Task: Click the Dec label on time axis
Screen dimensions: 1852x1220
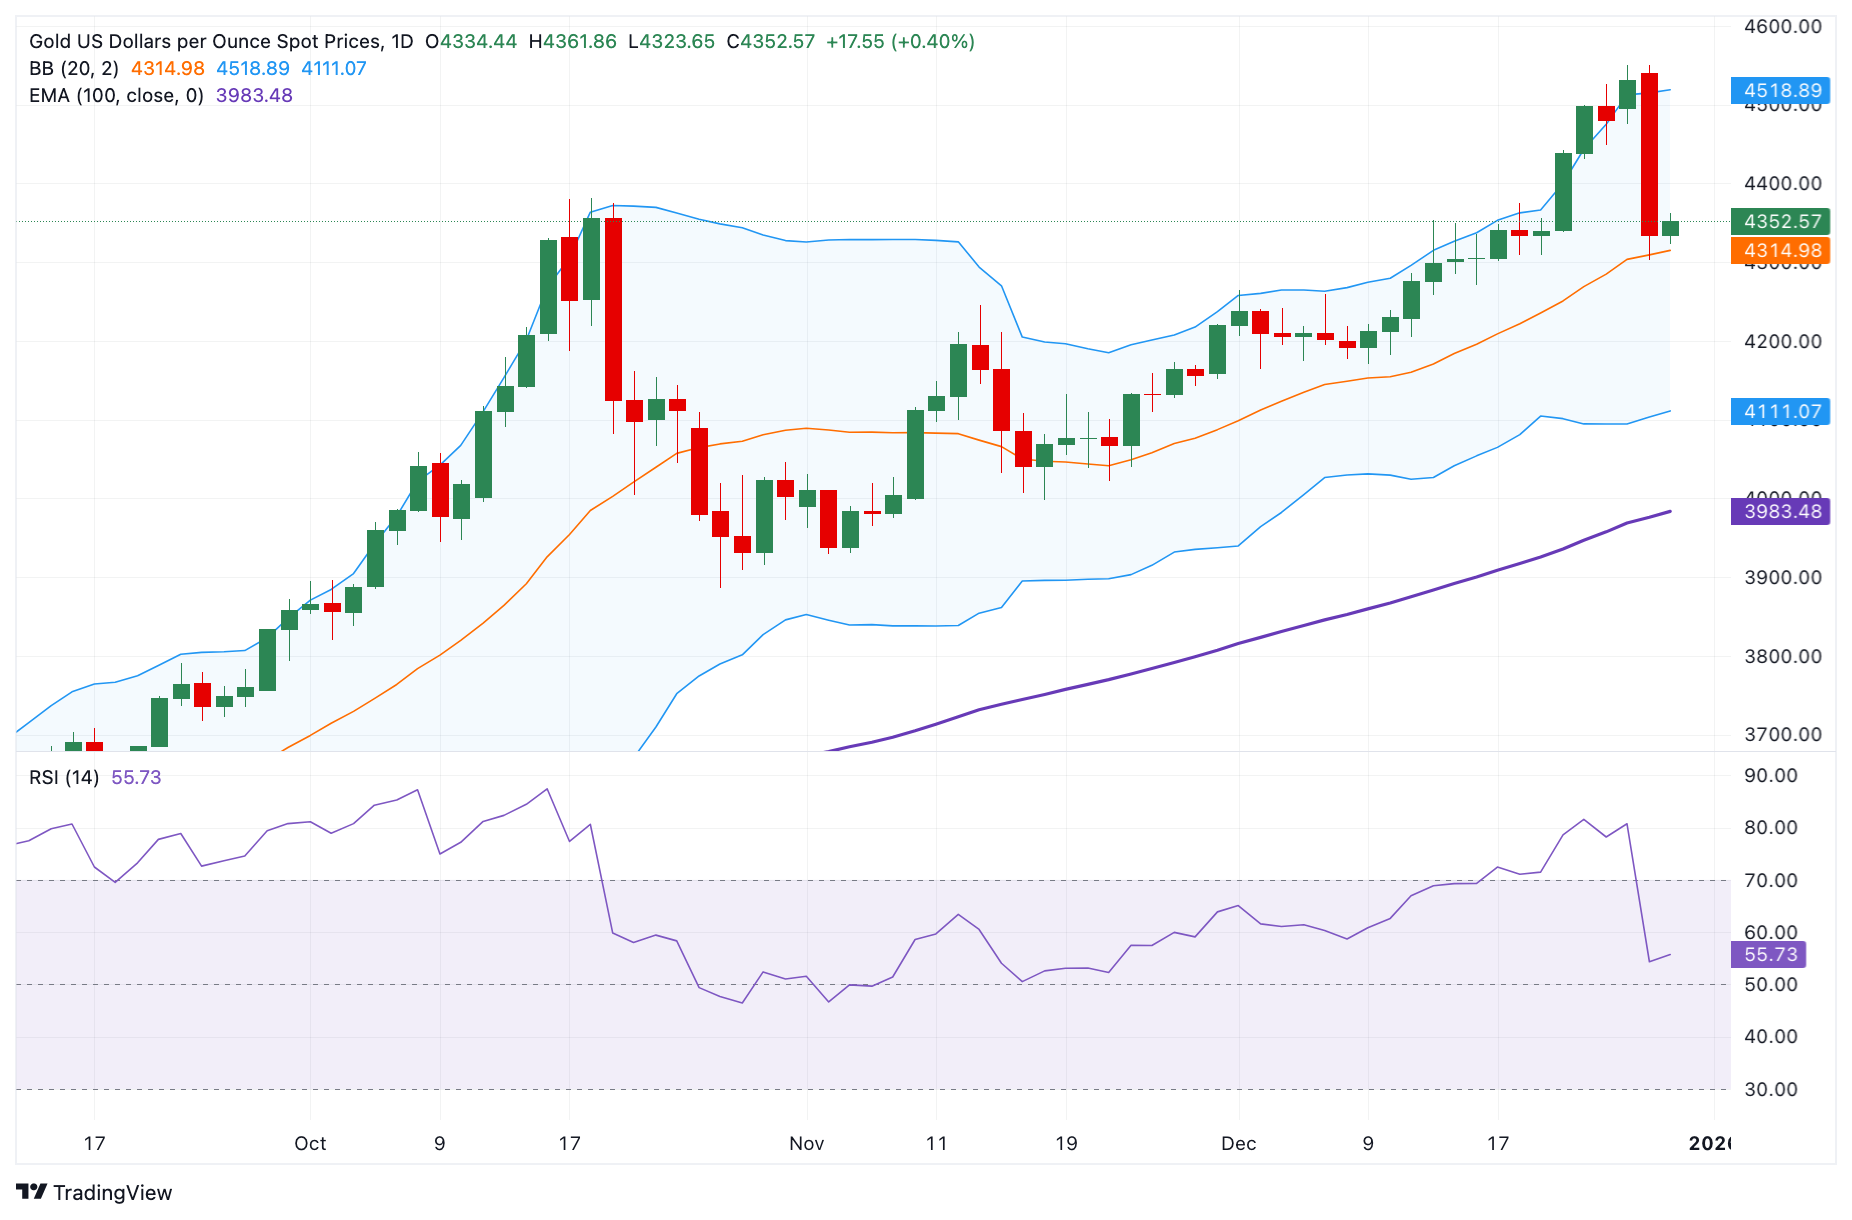Action: click(x=1238, y=1143)
